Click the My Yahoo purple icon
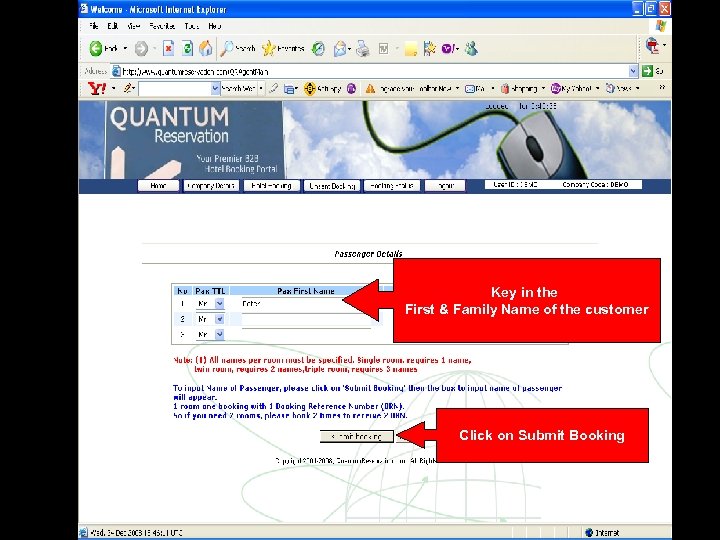Screen dimensions: 720x540 pos(556,88)
